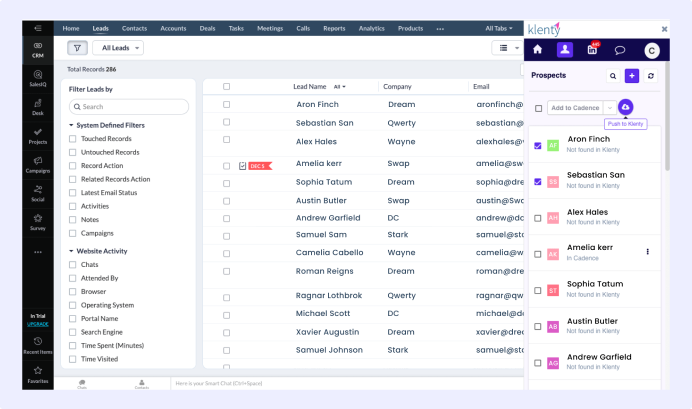692x409 pixels.
Task: Uncheck the Aron Finch prospect checkbox
Action: click(539, 145)
